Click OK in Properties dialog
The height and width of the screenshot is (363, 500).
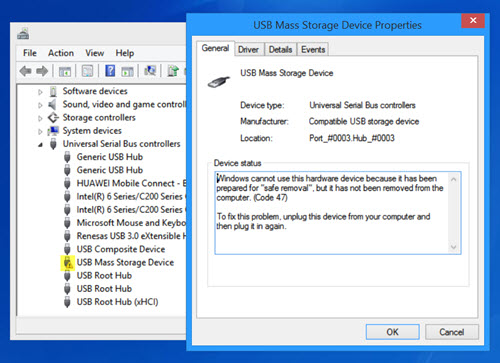click(x=392, y=332)
